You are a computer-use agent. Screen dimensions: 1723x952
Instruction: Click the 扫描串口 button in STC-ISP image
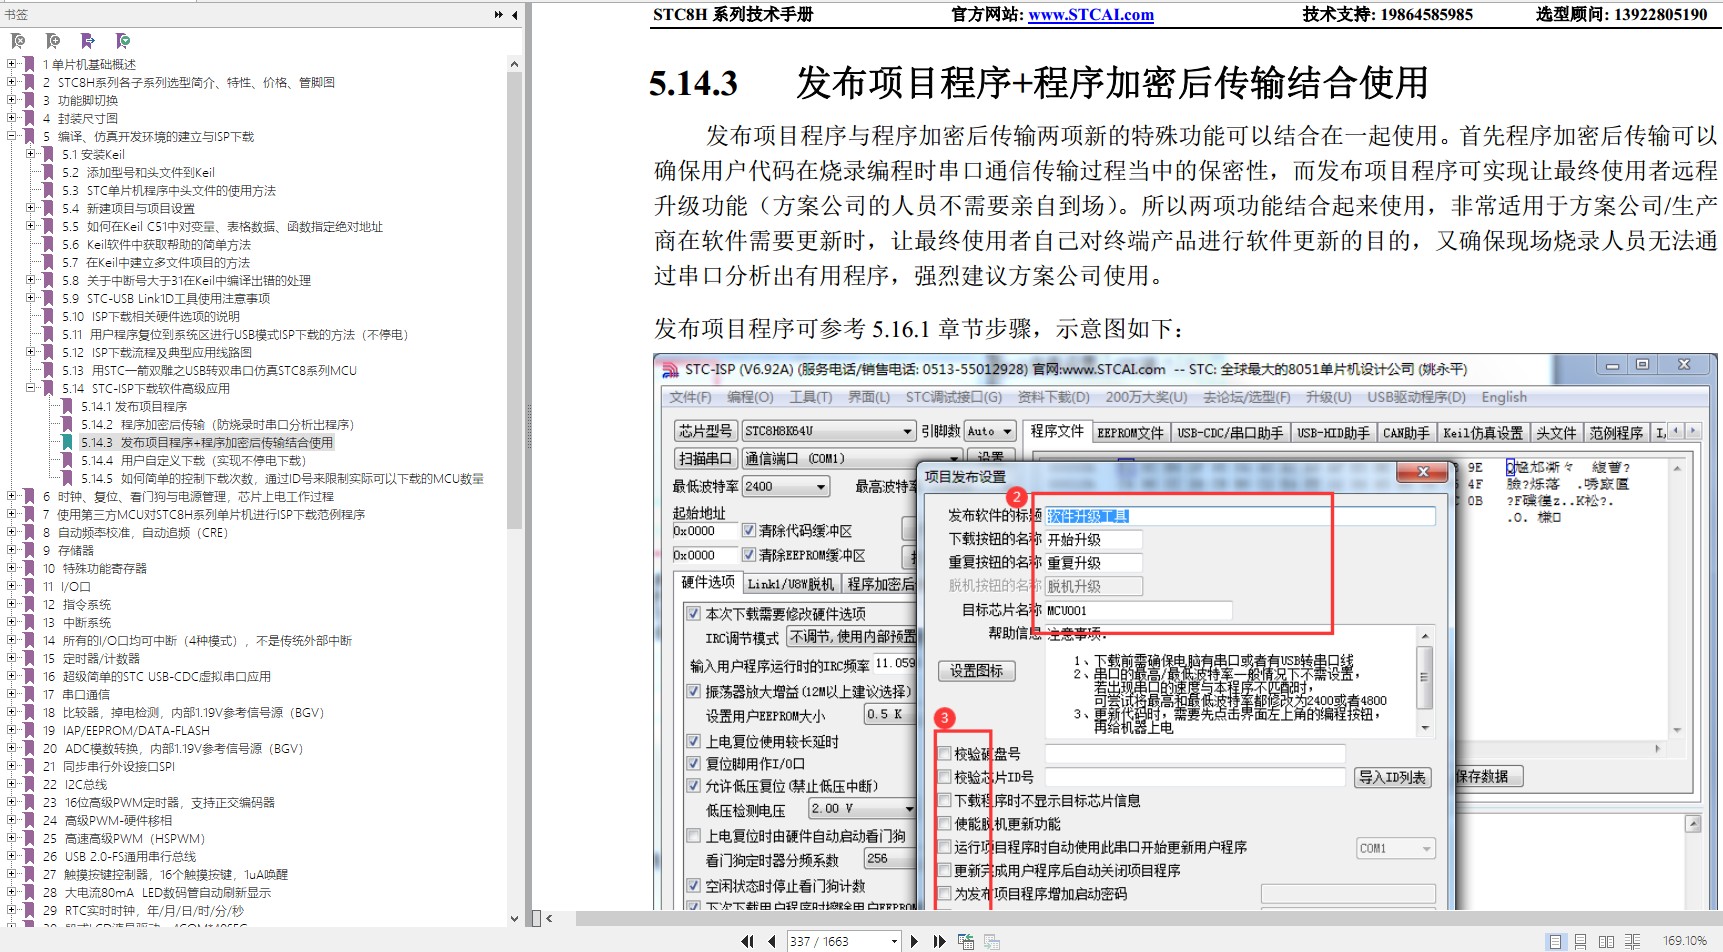click(705, 458)
